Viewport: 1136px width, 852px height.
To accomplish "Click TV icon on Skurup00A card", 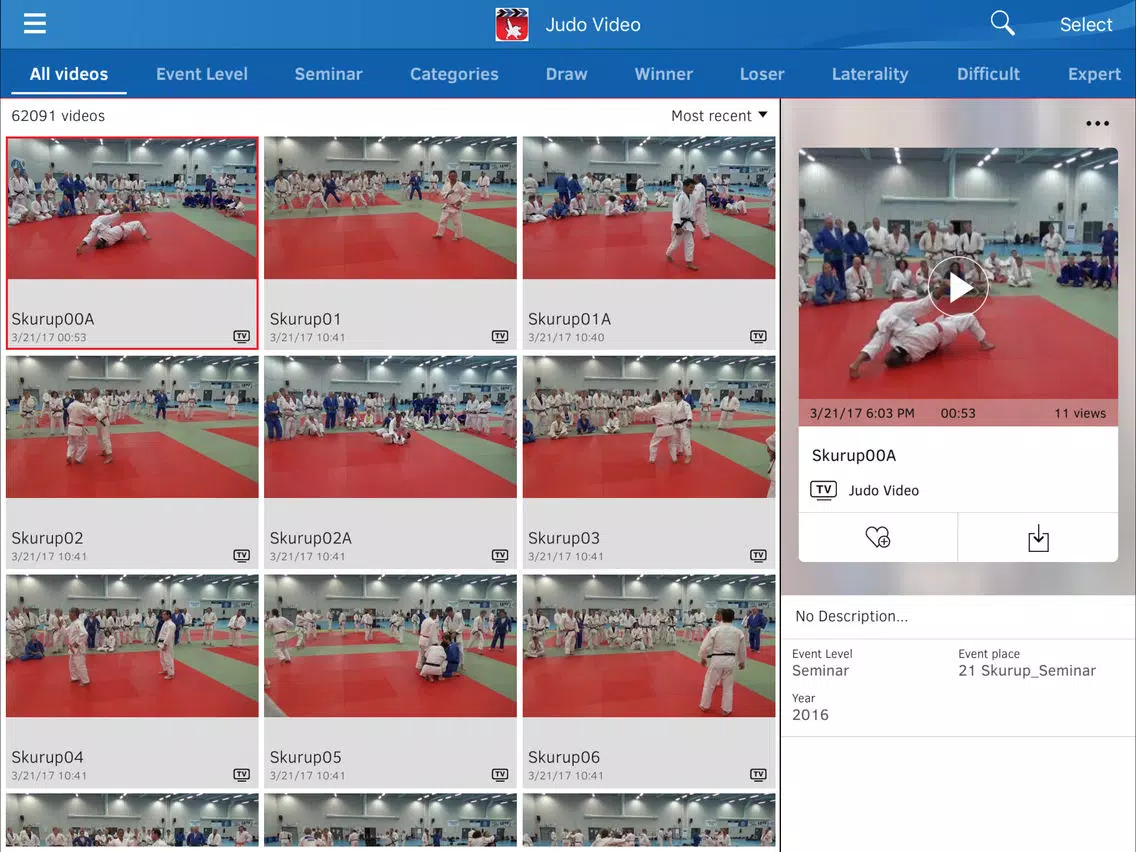I will pos(241,336).
